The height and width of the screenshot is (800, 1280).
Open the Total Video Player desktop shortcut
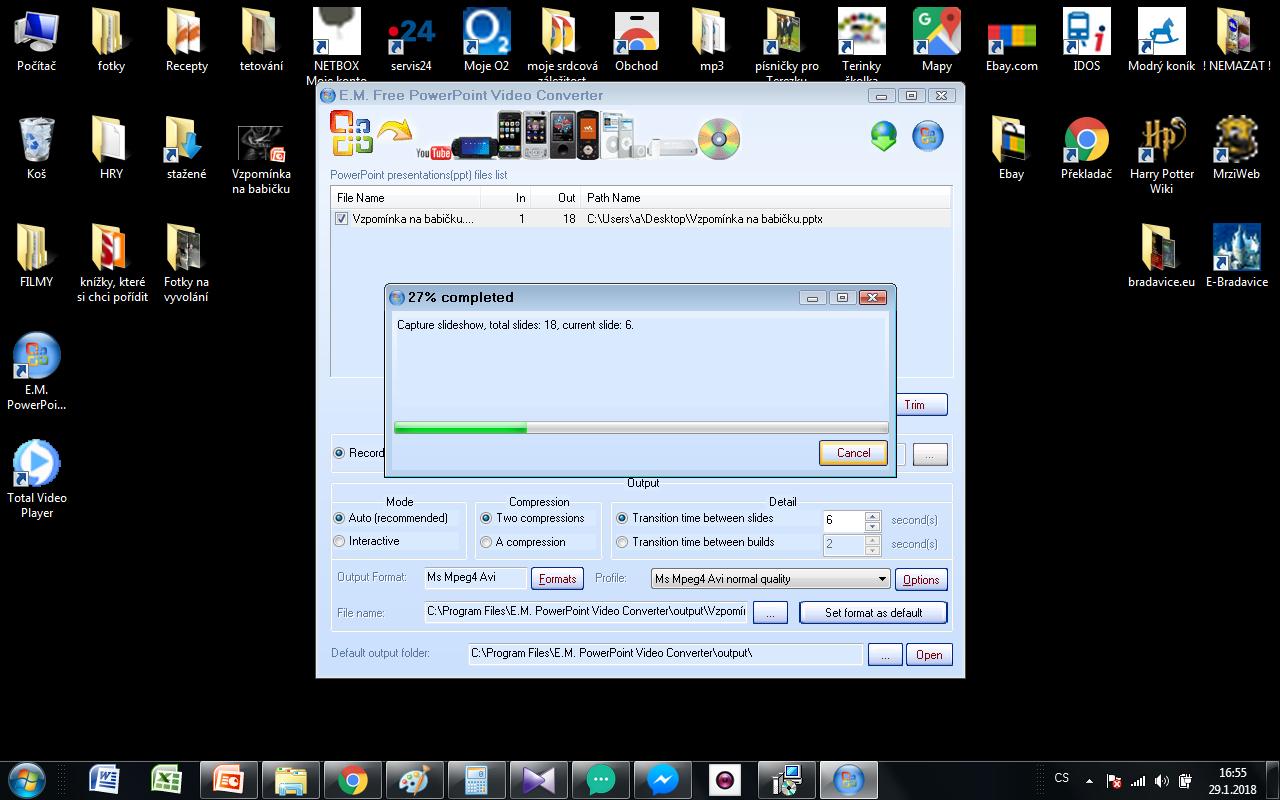[x=37, y=465]
